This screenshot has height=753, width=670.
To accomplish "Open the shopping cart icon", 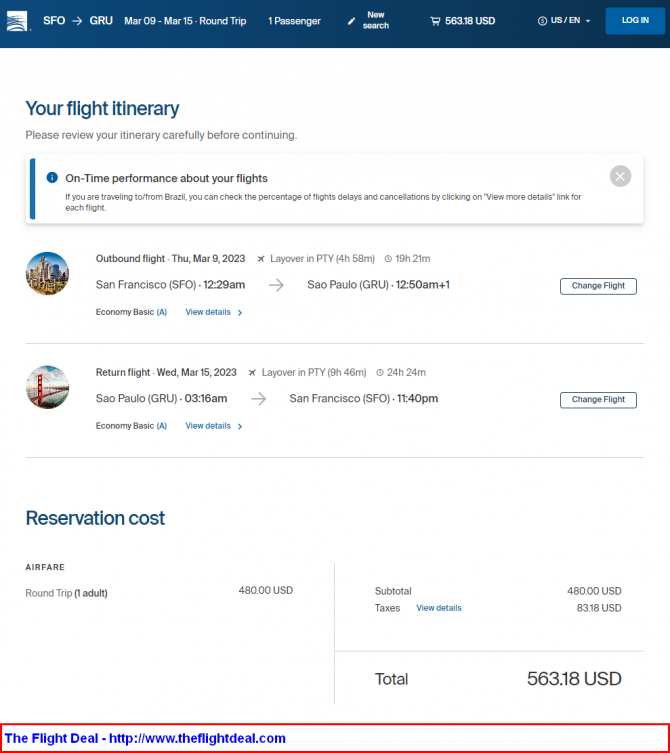I will 435,20.
